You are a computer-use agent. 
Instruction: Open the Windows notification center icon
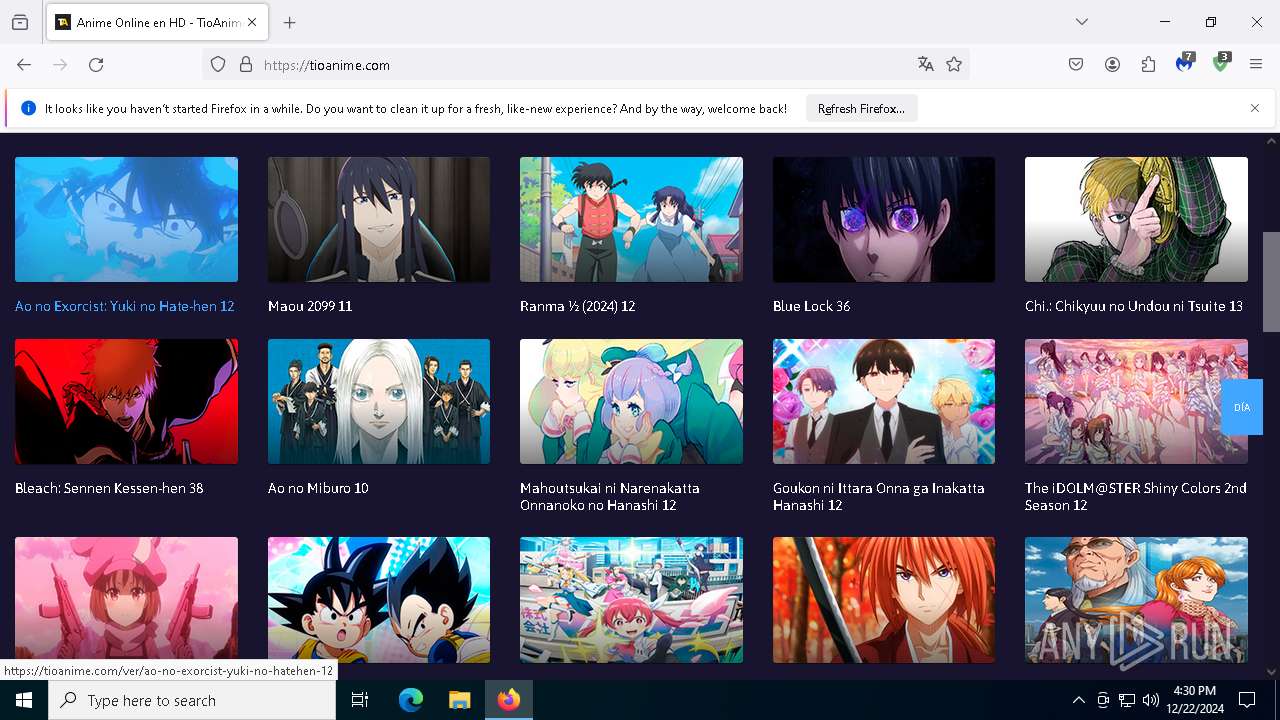pos(1247,700)
